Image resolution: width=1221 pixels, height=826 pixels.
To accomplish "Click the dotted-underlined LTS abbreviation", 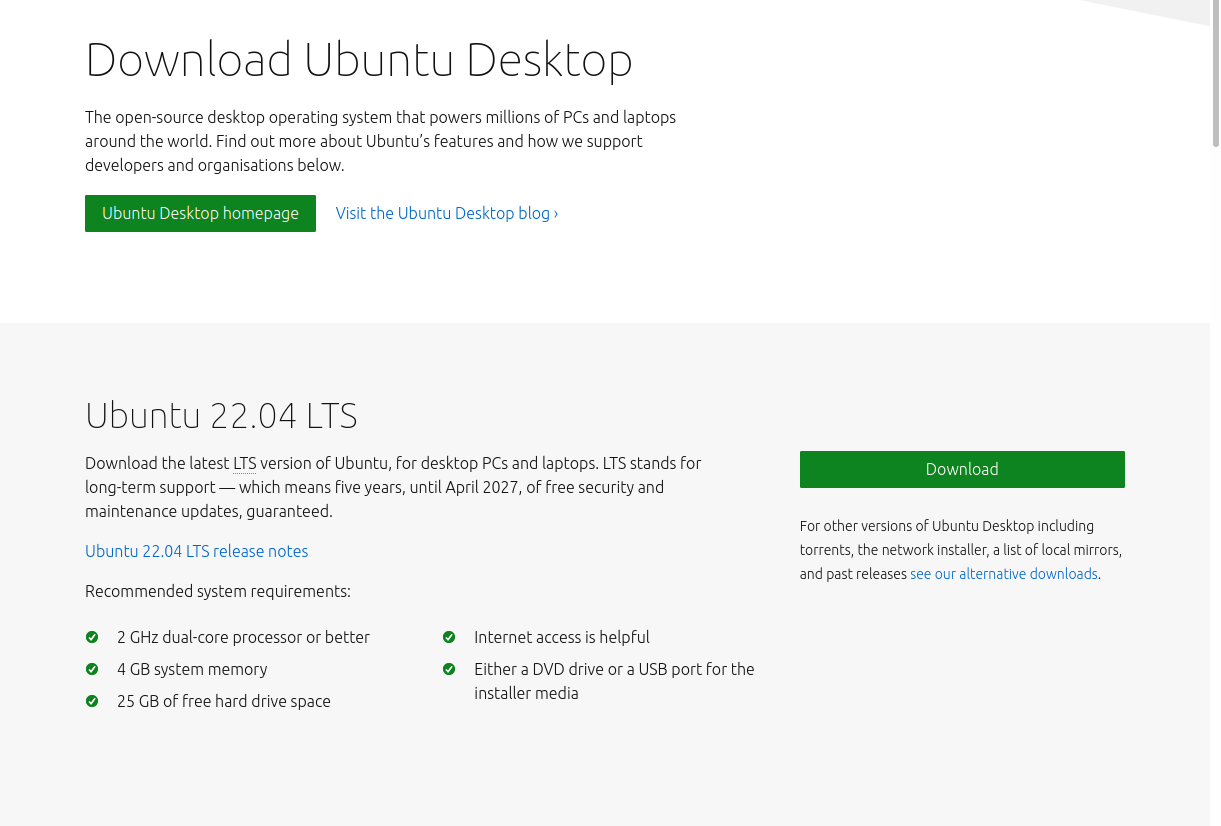I will tap(244, 463).
